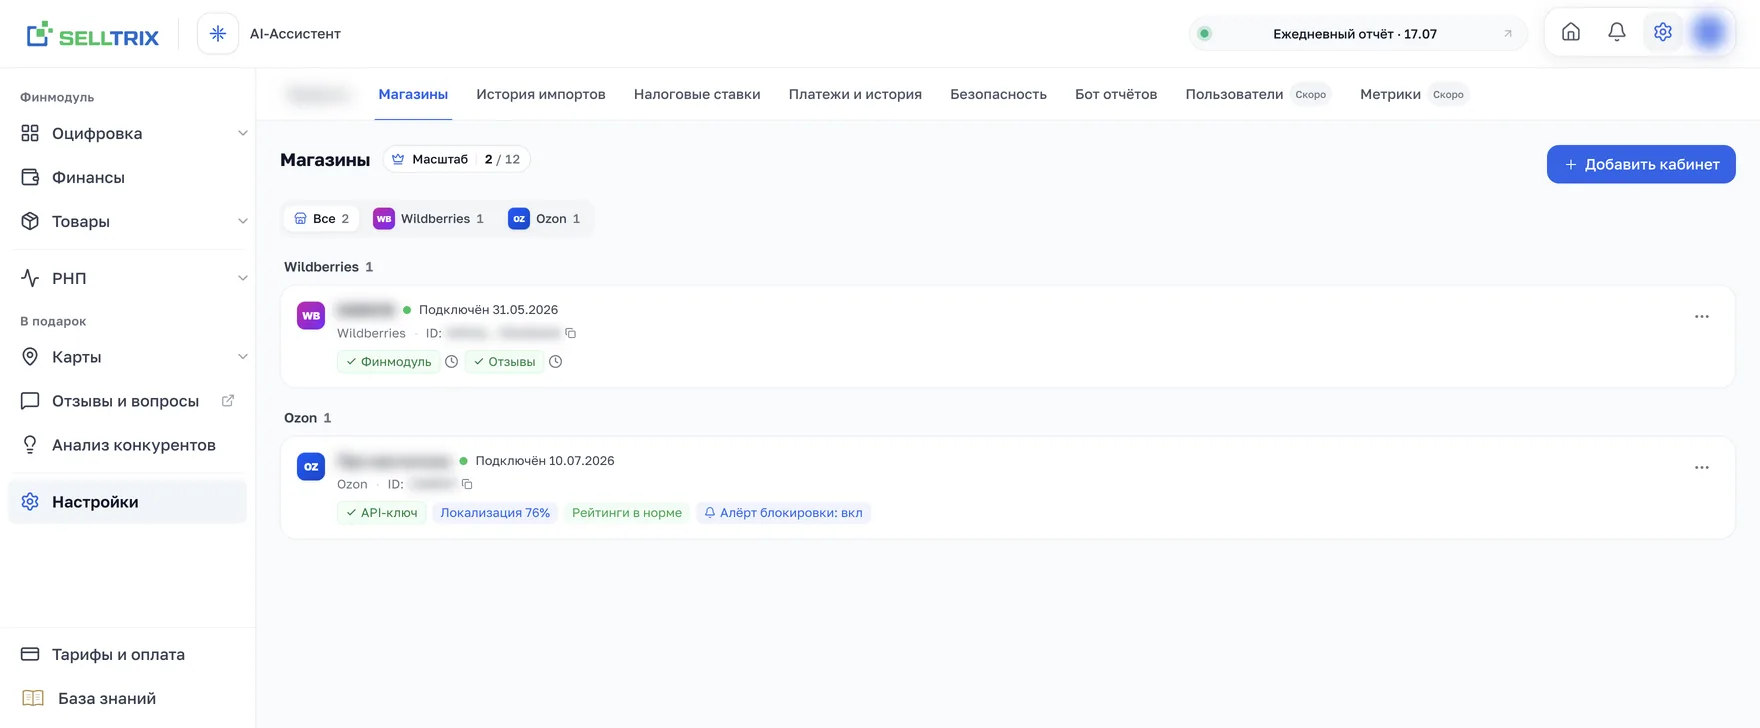
Task: Click Подключён 31.05.2026 text
Action: click(488, 310)
